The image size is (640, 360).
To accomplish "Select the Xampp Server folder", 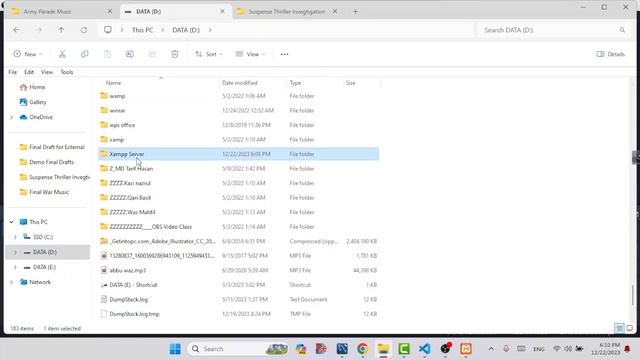I will point(239,154).
